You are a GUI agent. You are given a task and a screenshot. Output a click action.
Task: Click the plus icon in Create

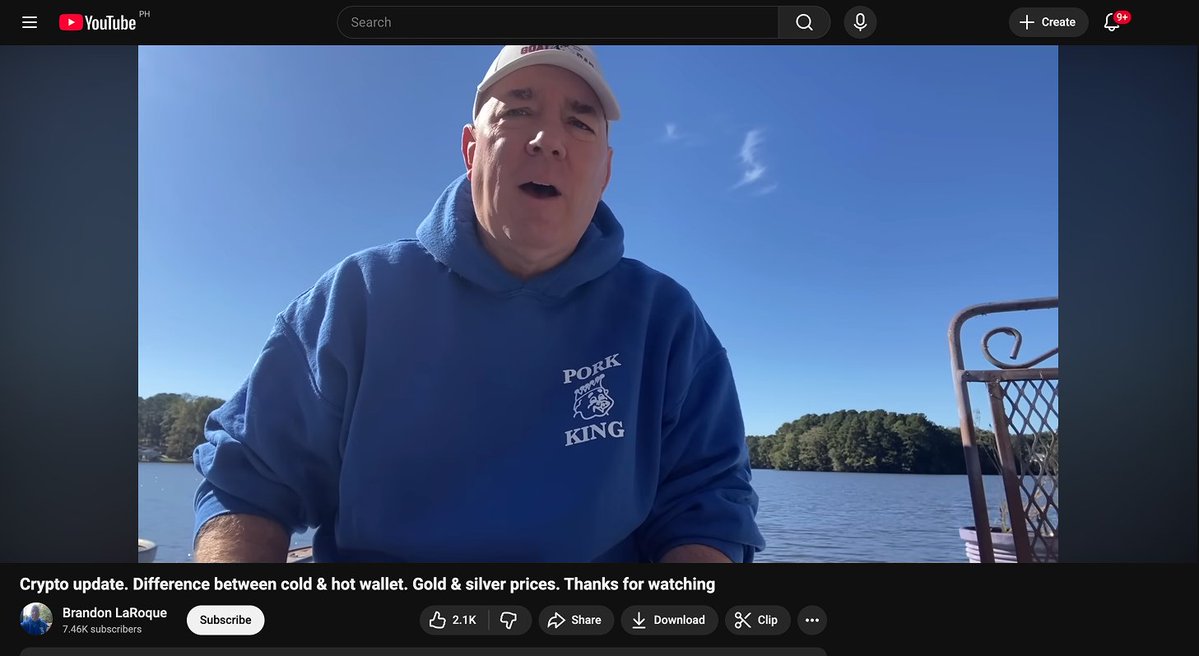pyautogui.click(x=1027, y=22)
